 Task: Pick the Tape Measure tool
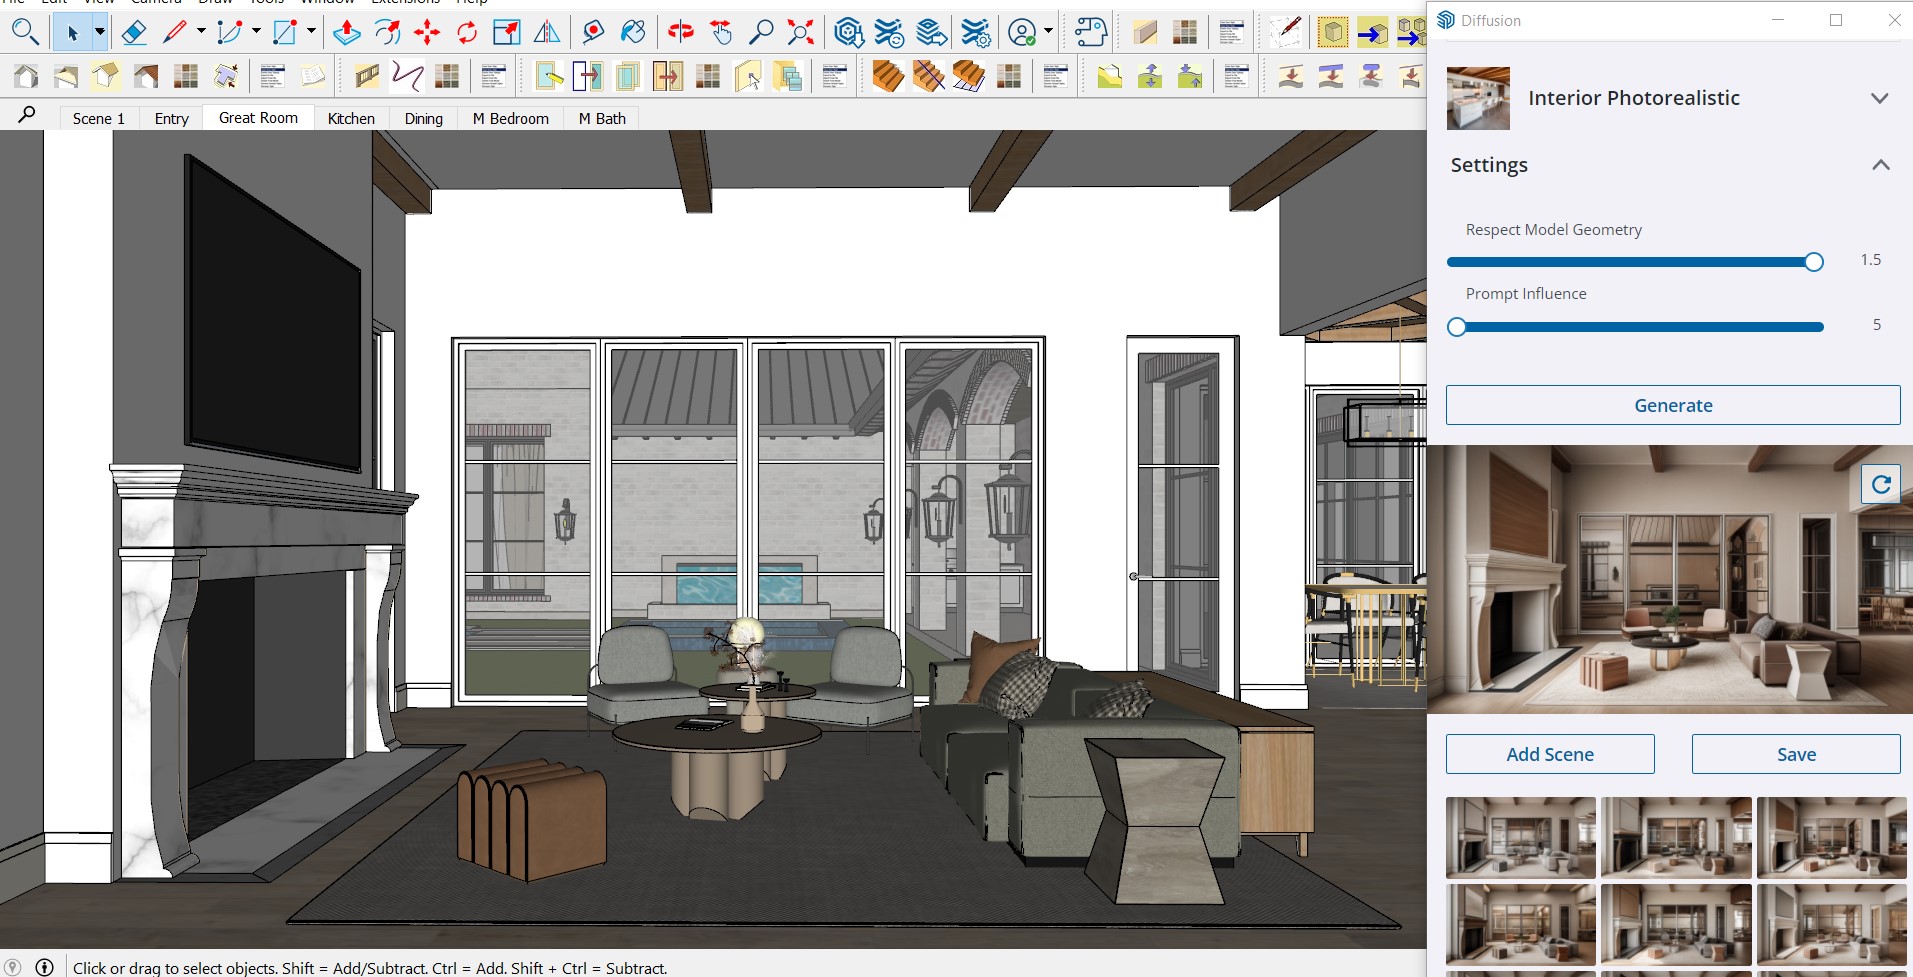[593, 33]
